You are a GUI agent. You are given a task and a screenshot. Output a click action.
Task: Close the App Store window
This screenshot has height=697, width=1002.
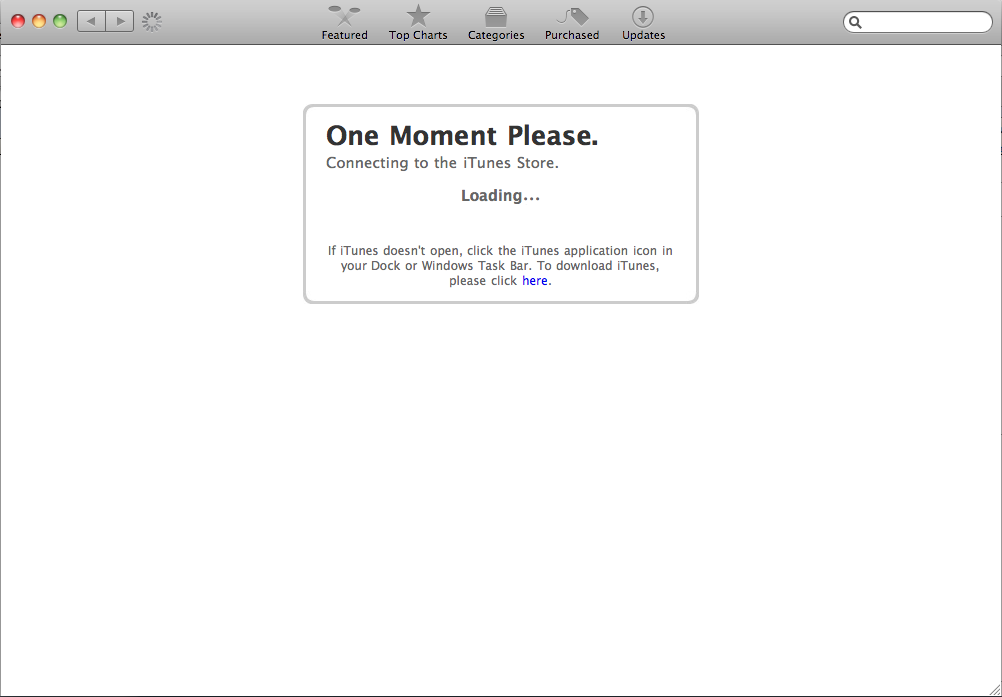19,21
